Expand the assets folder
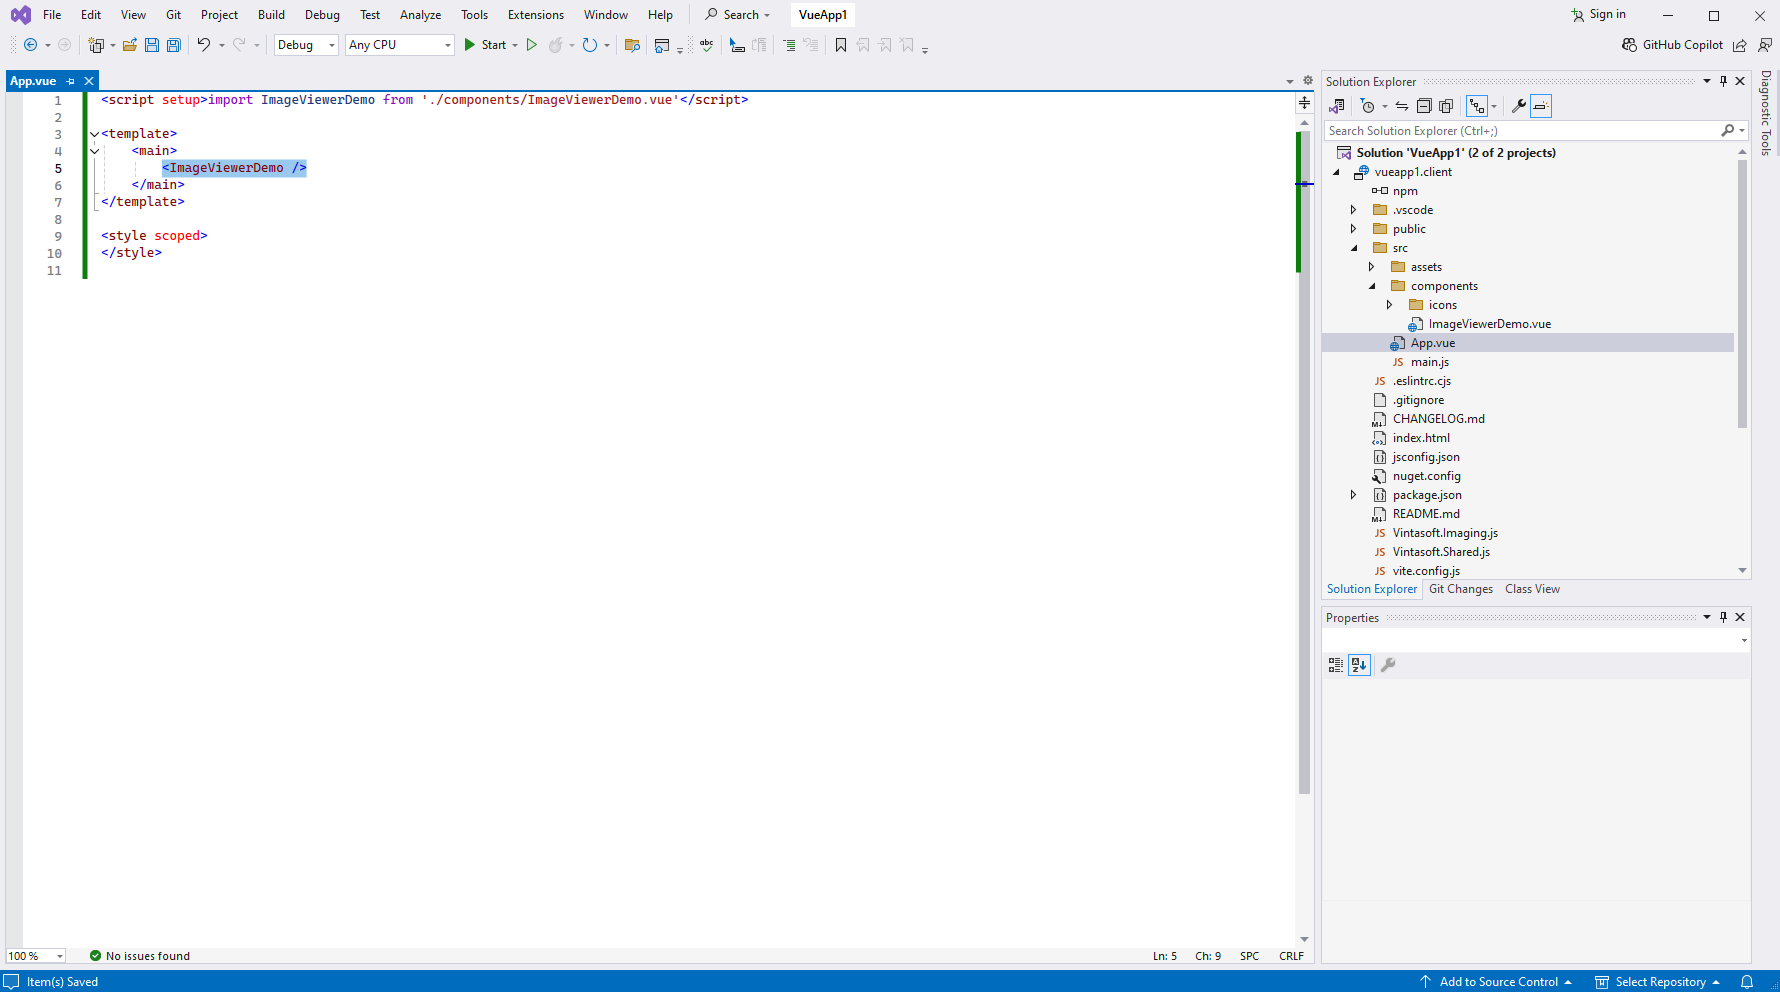The height and width of the screenshot is (992, 1780). [x=1372, y=267]
